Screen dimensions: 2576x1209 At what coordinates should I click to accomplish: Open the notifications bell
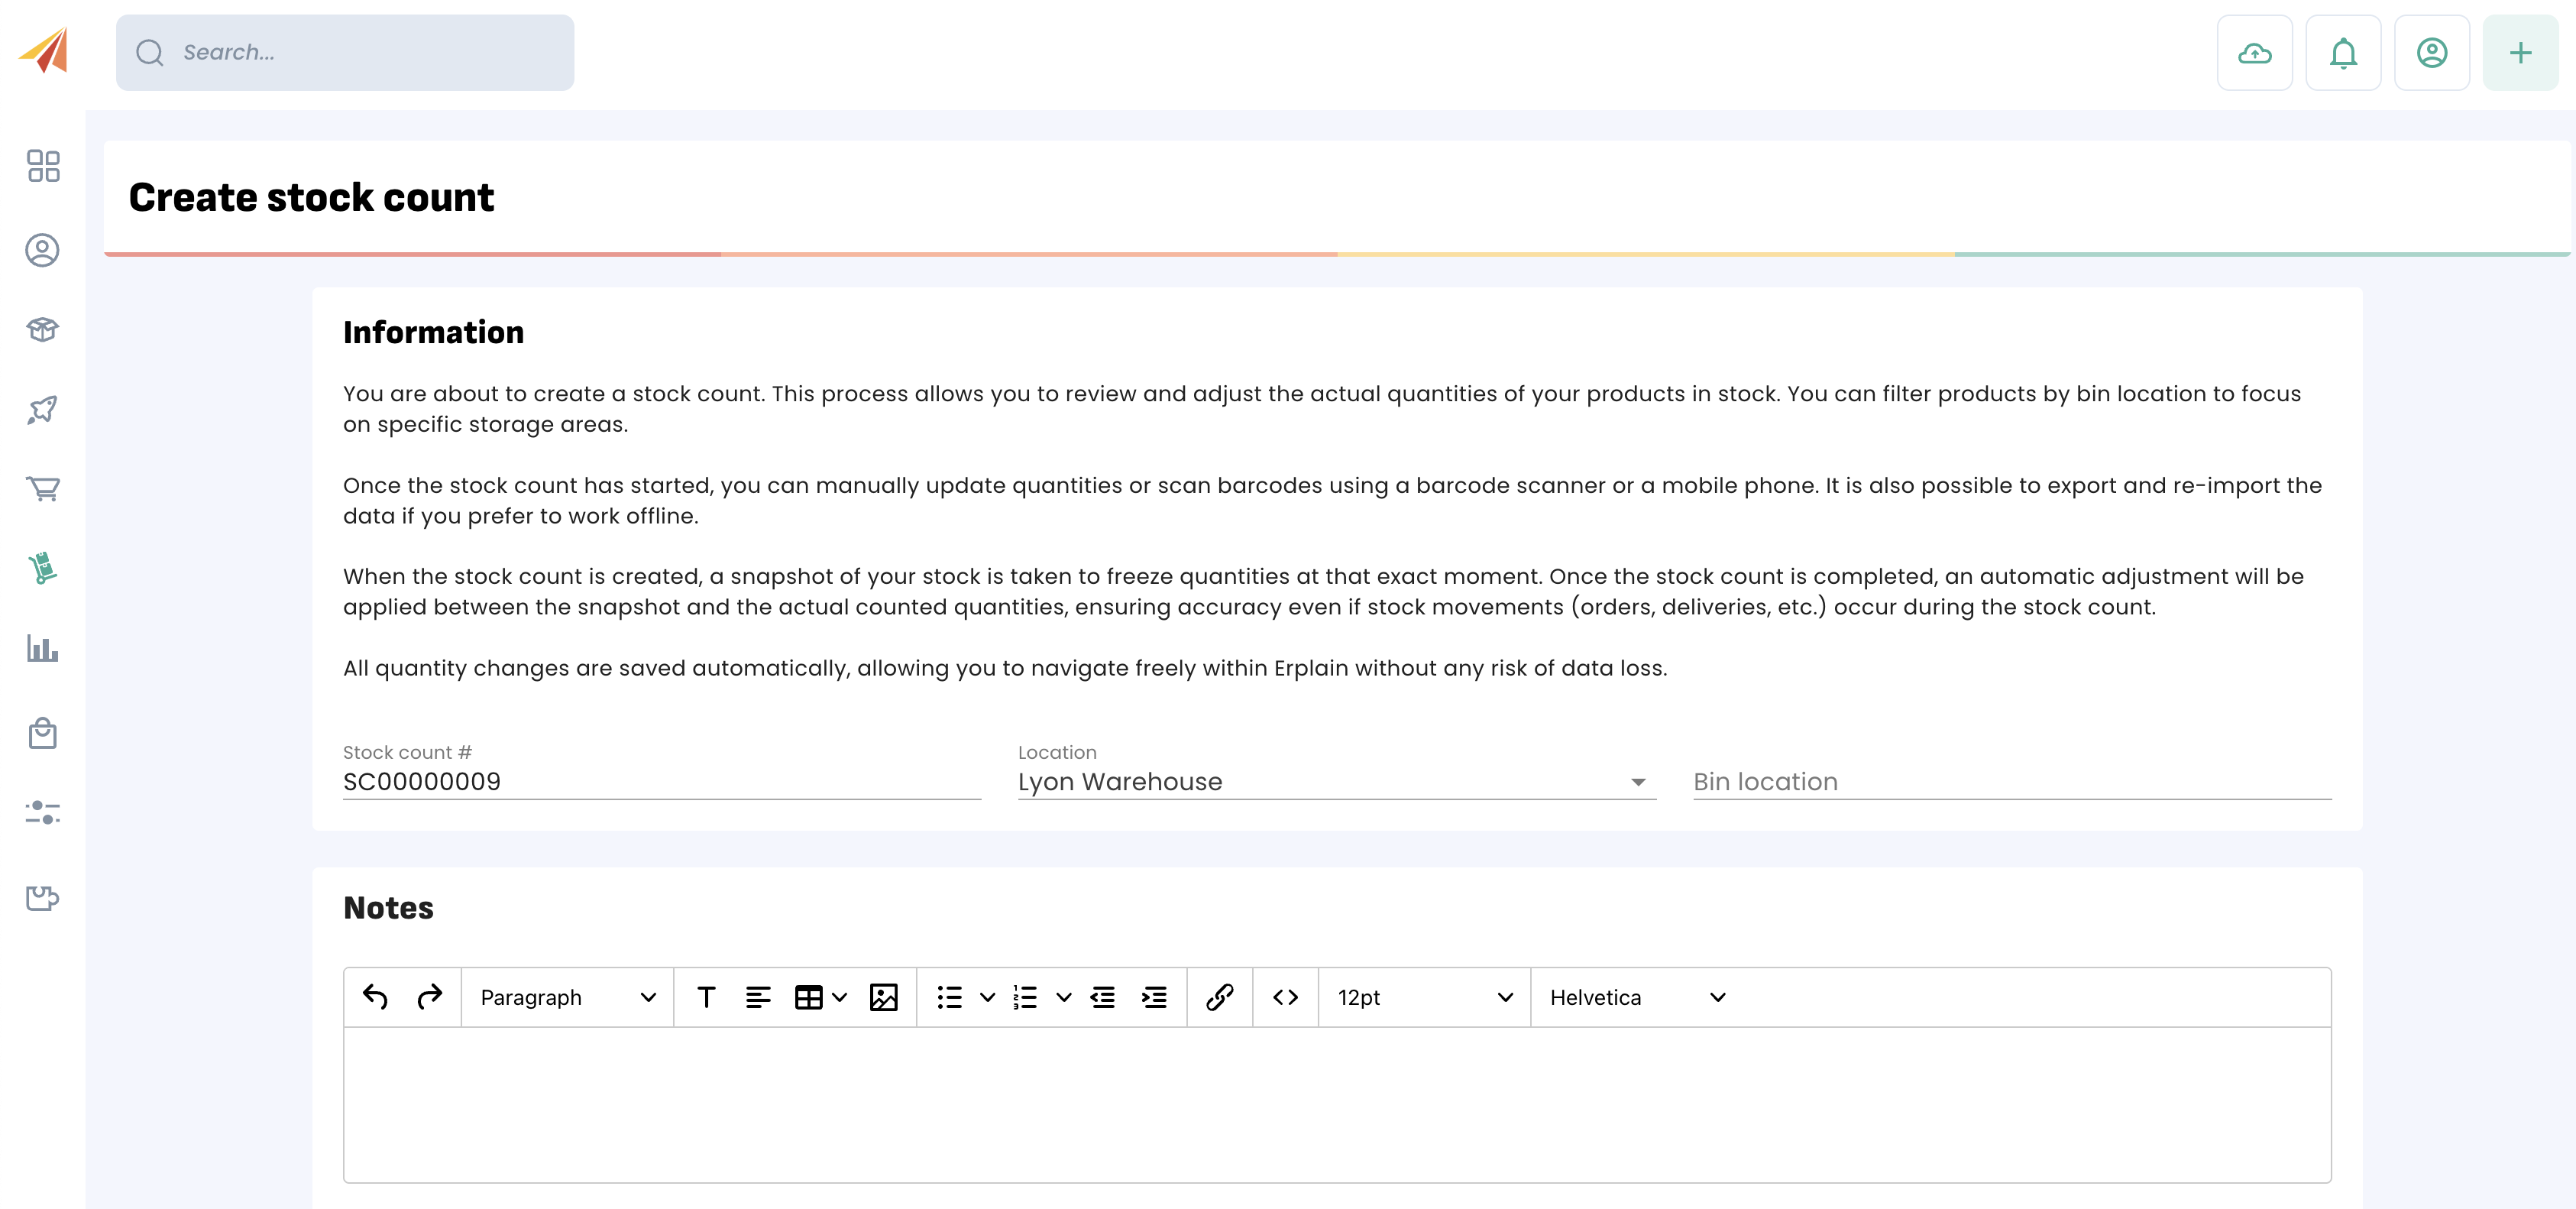point(2343,53)
